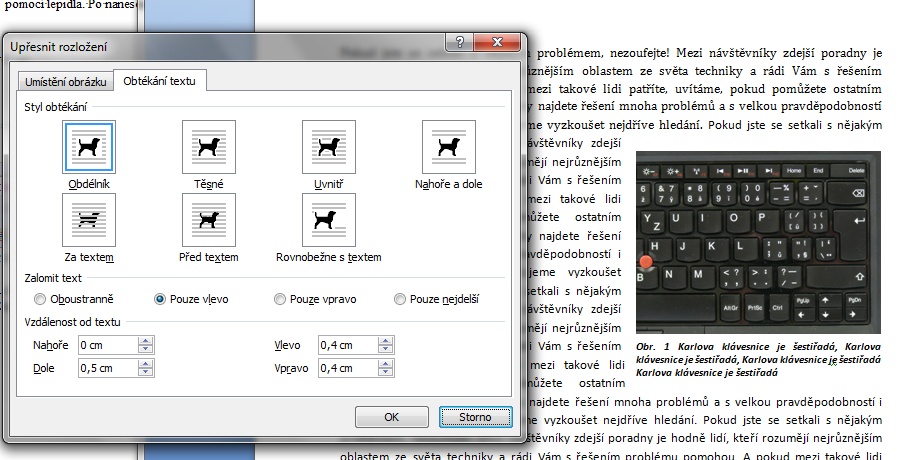
Task: Decrease the Vpravo distance value
Action: pyautogui.click(x=386, y=372)
